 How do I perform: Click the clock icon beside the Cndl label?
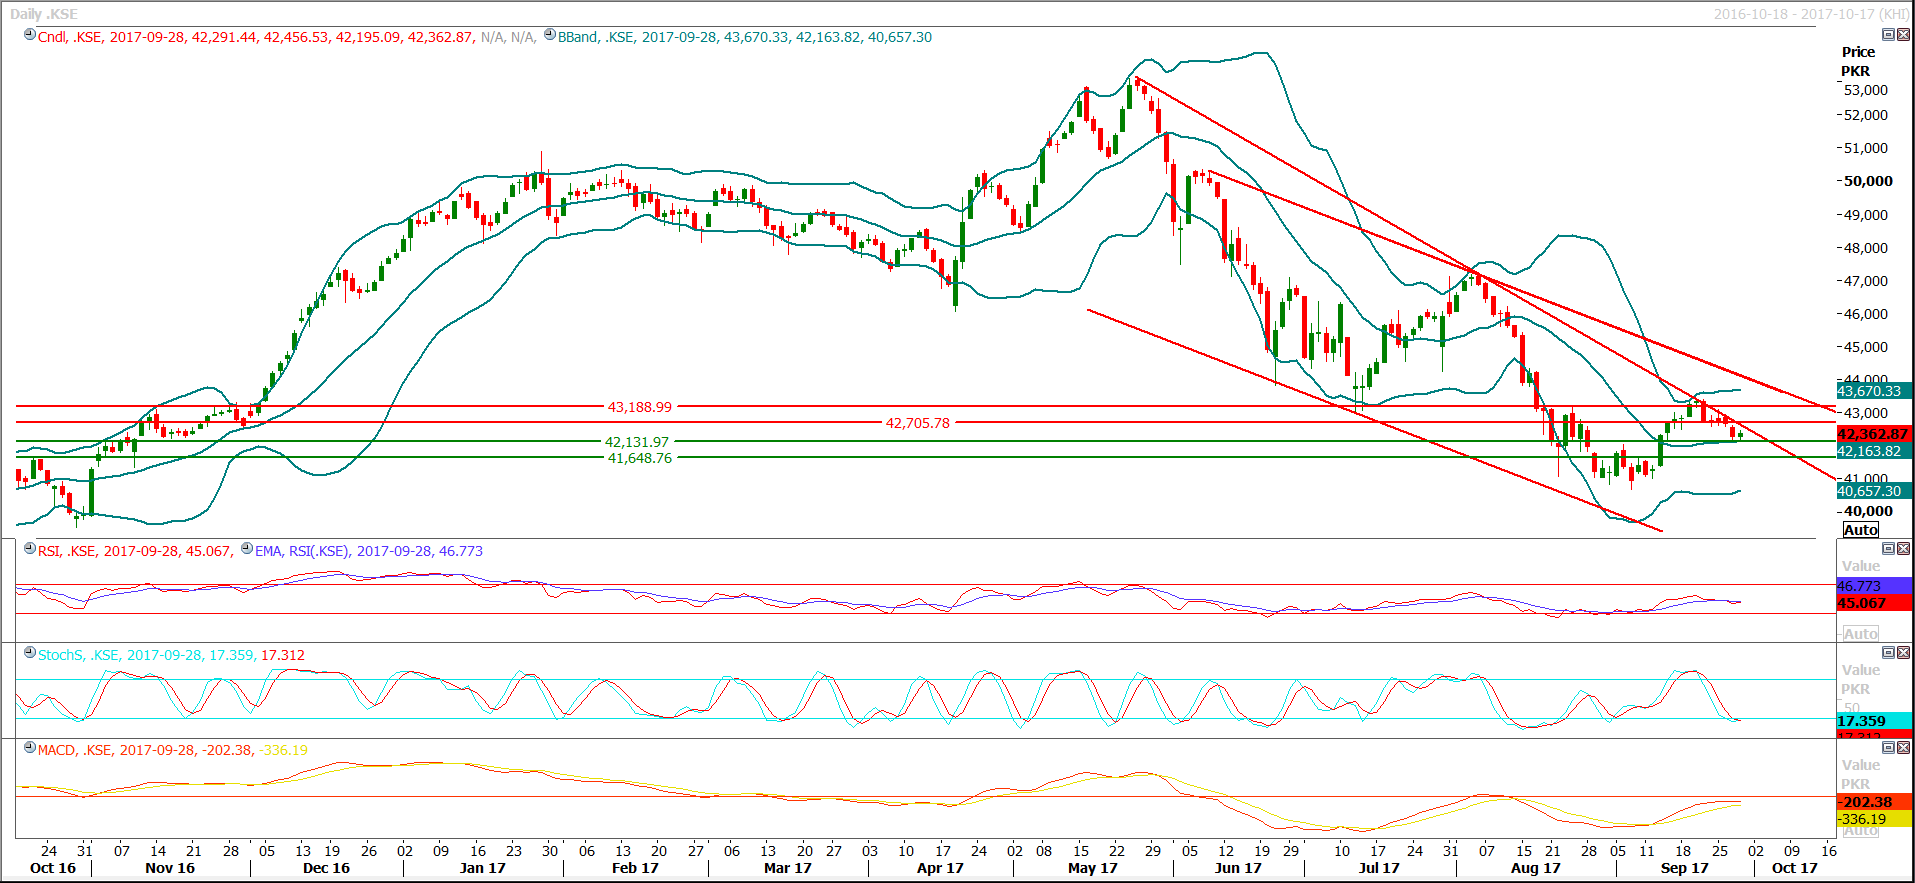[30, 35]
